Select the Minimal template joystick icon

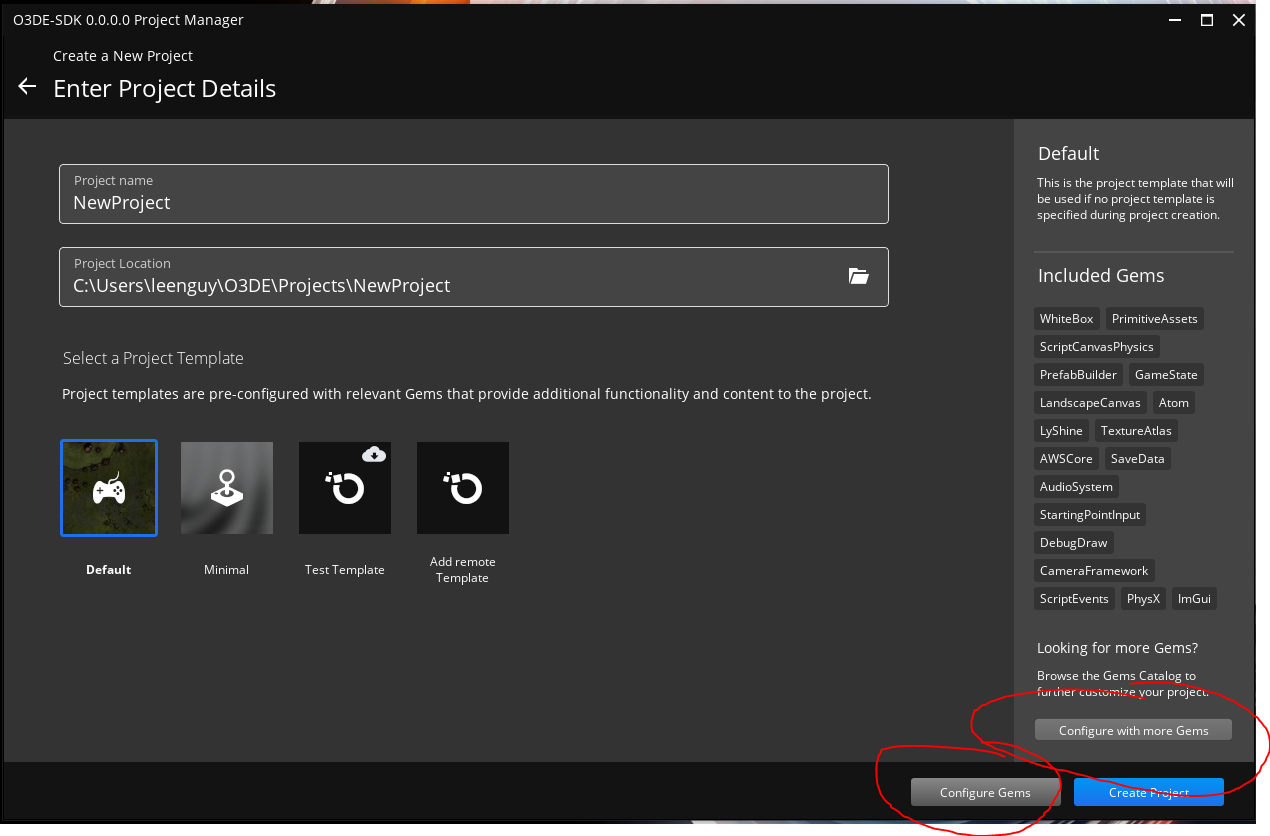[226, 487]
